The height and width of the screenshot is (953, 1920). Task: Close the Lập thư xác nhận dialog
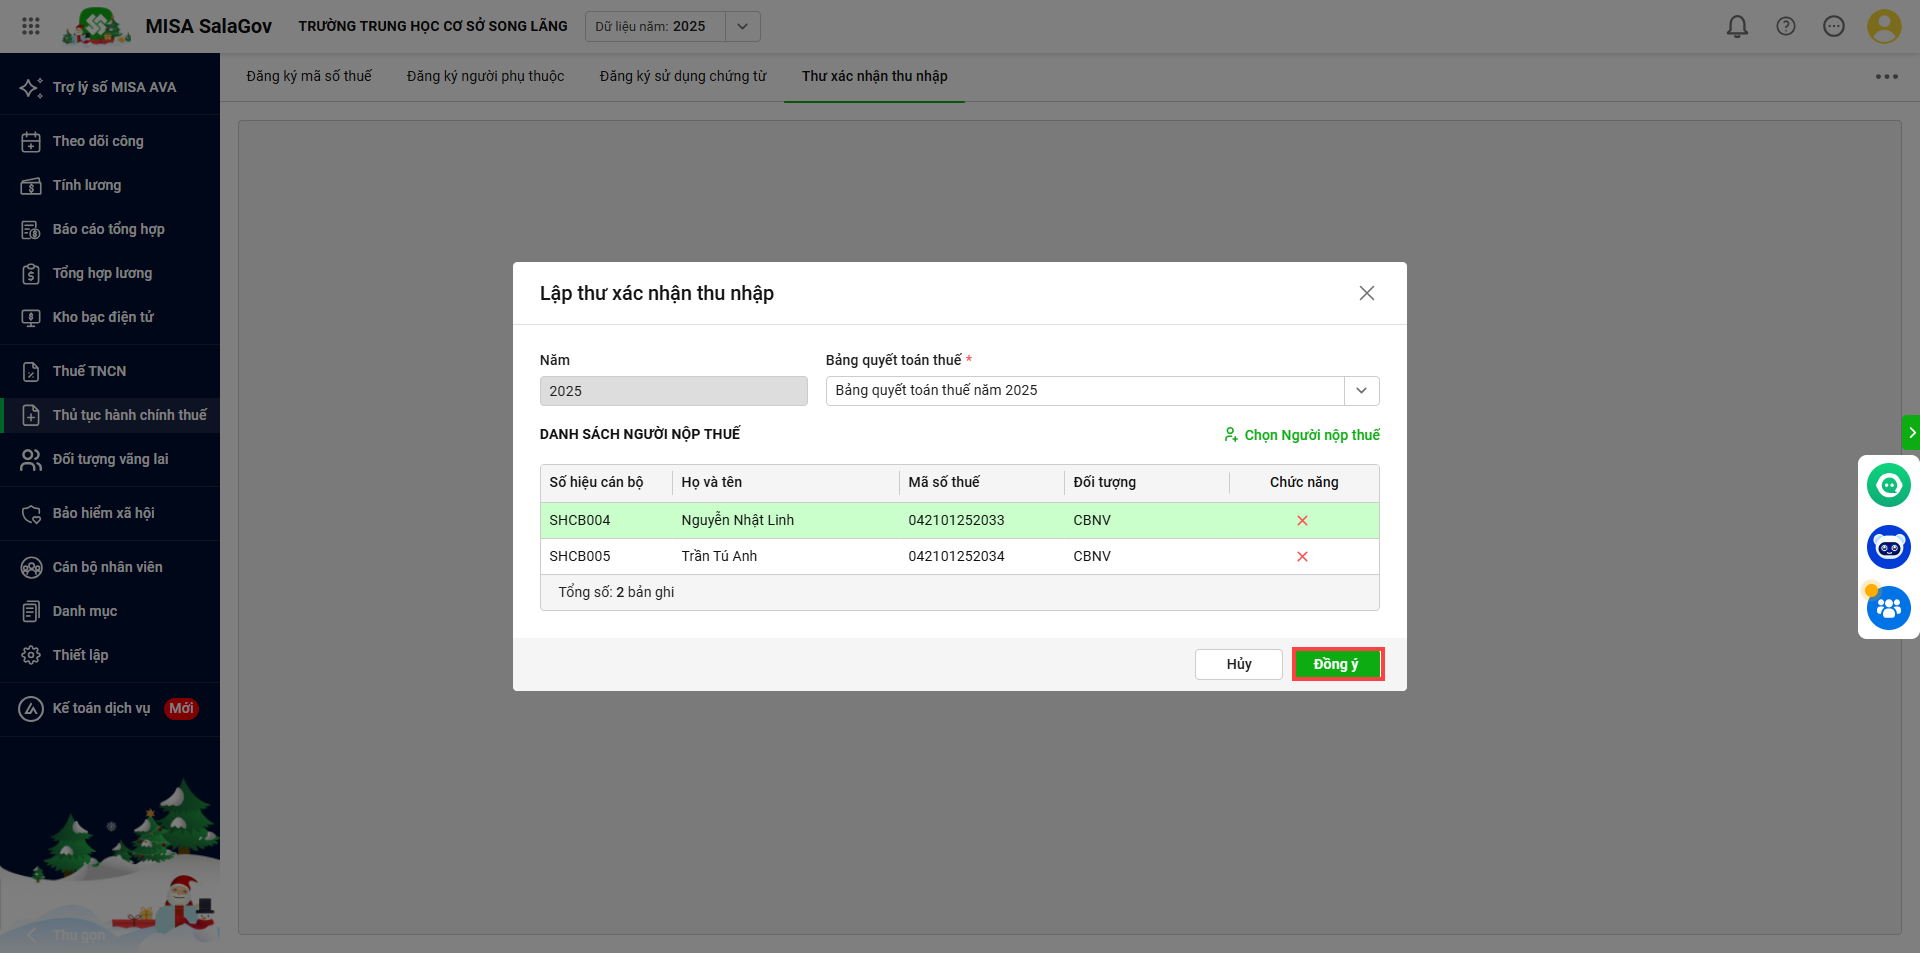(1366, 293)
